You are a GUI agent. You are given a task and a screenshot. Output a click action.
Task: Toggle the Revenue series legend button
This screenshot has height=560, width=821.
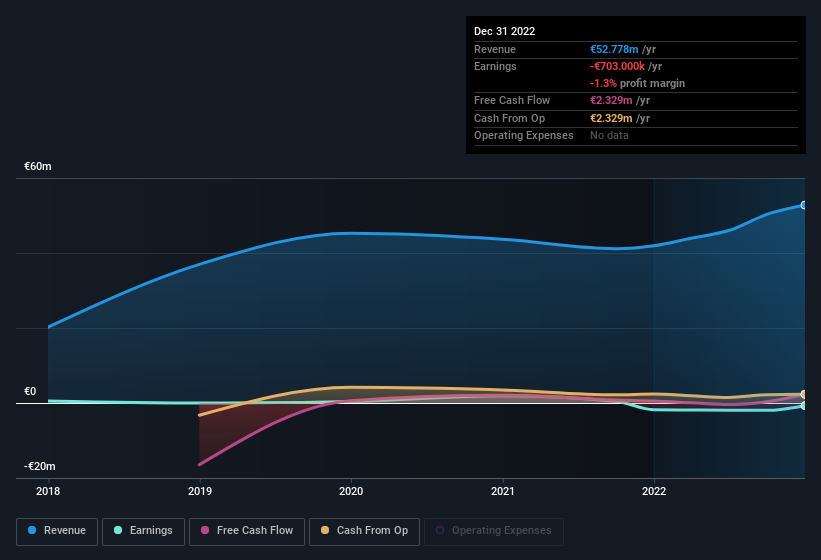(x=57, y=531)
